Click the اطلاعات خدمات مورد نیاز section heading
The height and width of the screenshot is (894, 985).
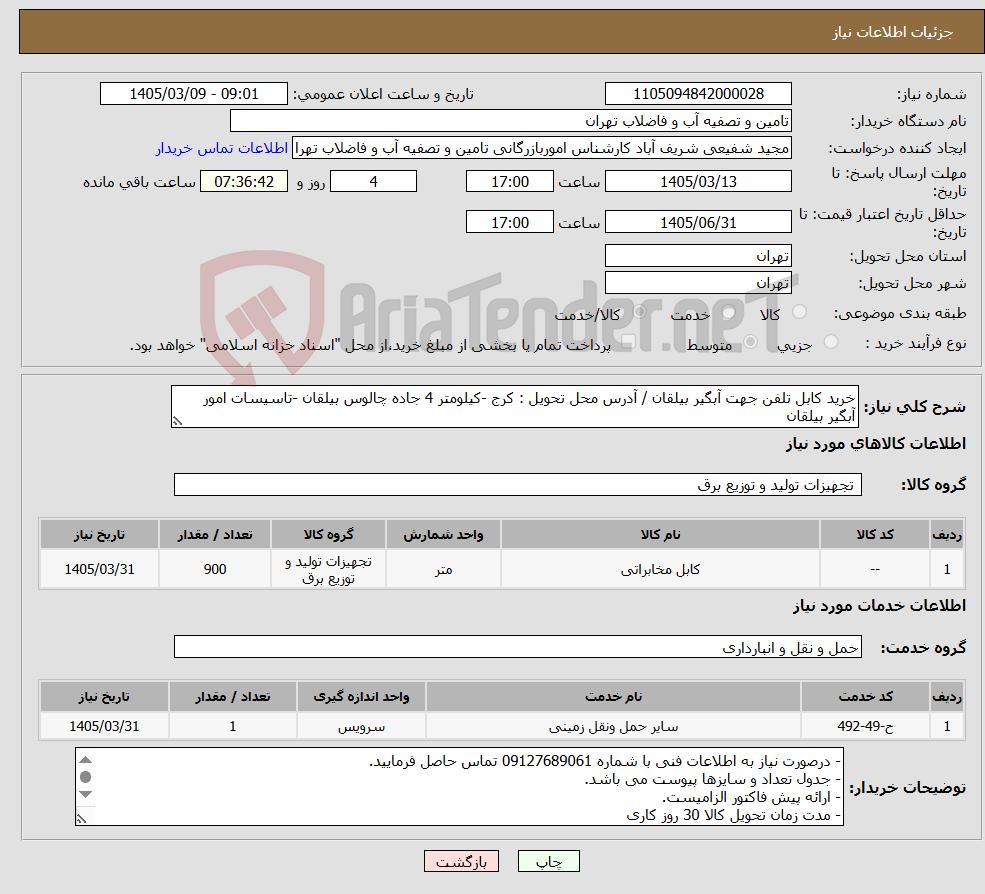[x=879, y=606]
